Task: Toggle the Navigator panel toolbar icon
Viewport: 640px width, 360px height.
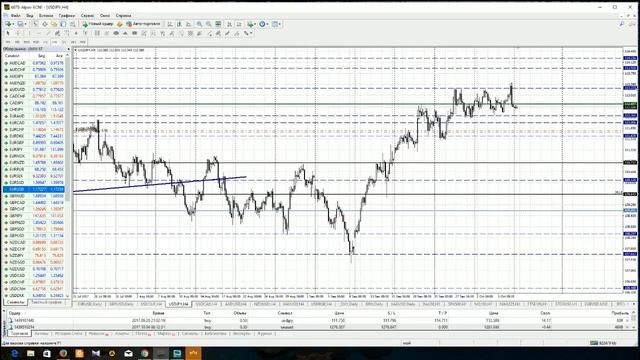Action: coord(54,24)
